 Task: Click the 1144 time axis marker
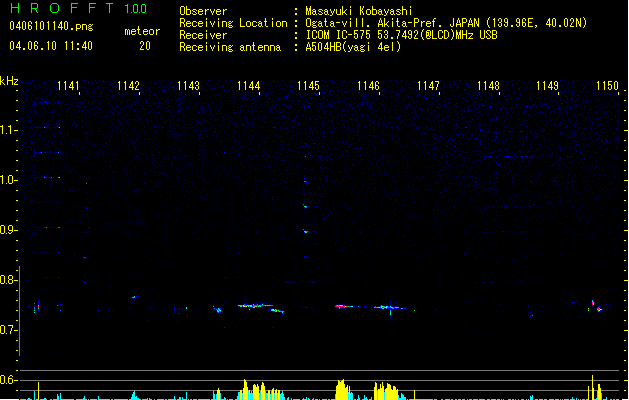click(x=248, y=86)
